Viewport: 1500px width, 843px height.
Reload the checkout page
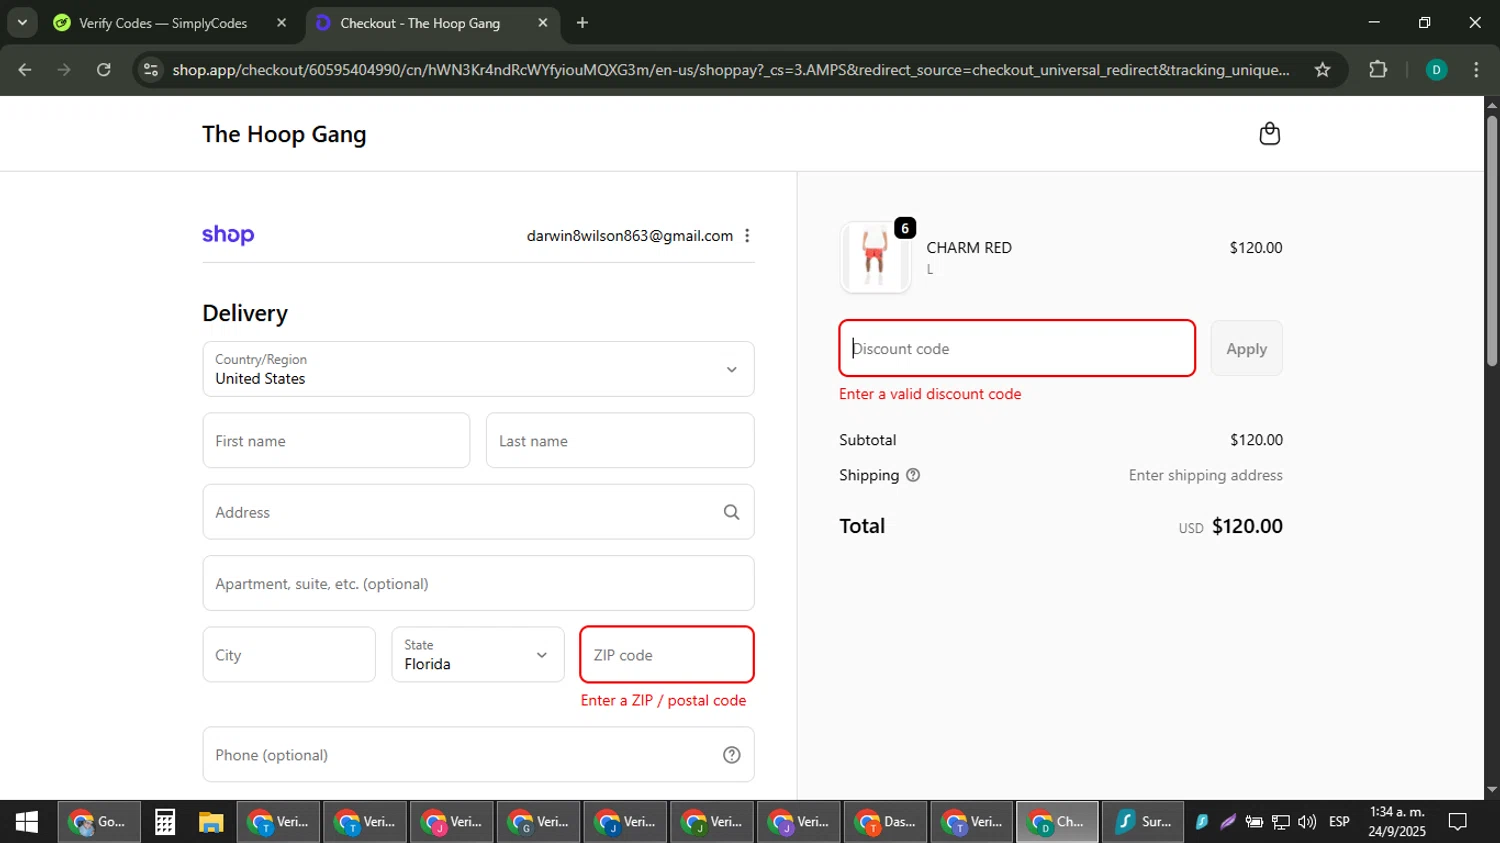coord(104,70)
